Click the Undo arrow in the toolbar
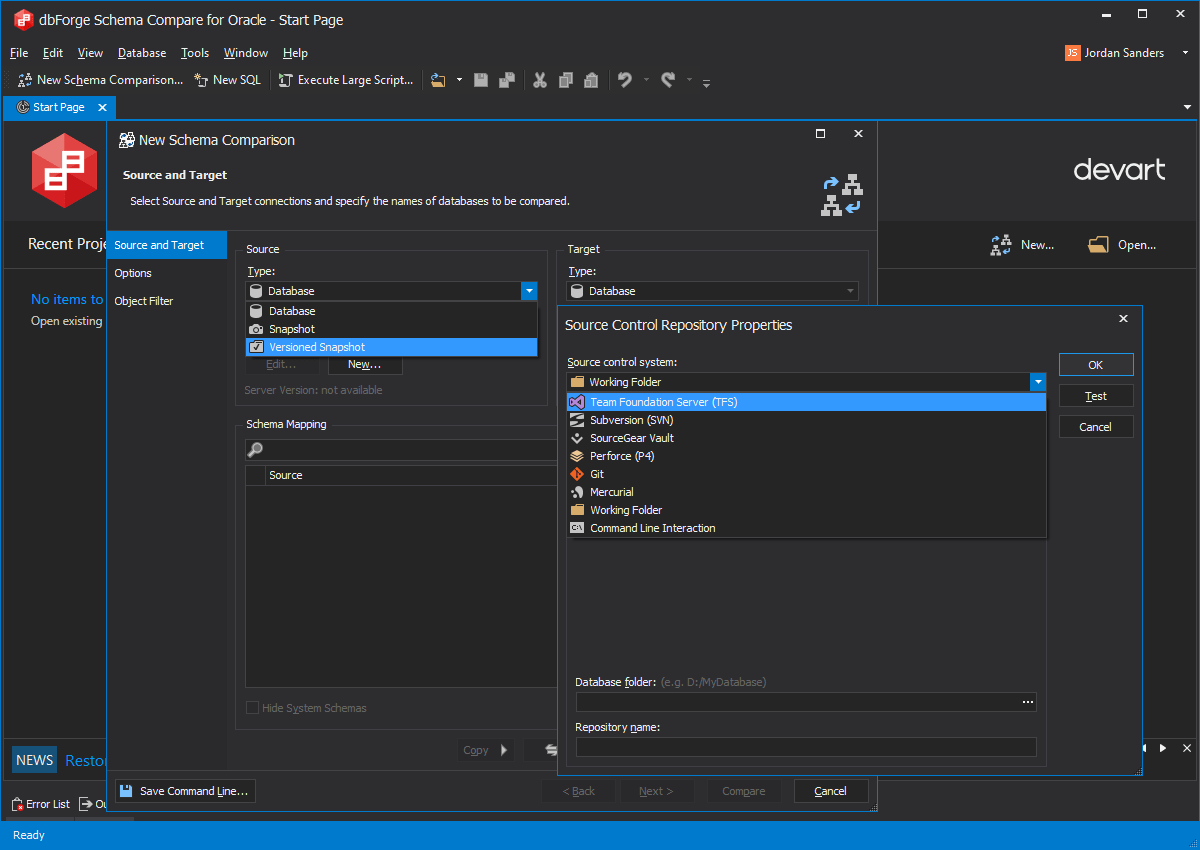The width and height of the screenshot is (1200, 850). [625, 80]
